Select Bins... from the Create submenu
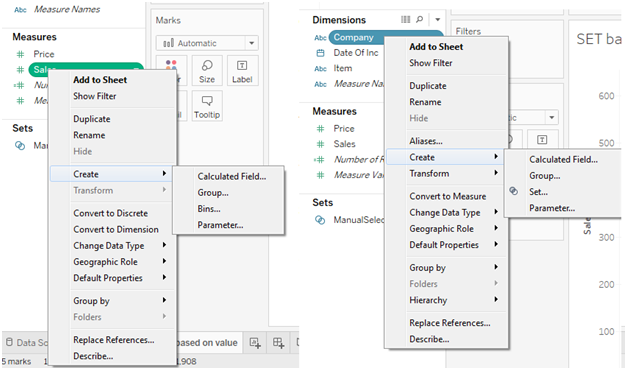 [209, 209]
